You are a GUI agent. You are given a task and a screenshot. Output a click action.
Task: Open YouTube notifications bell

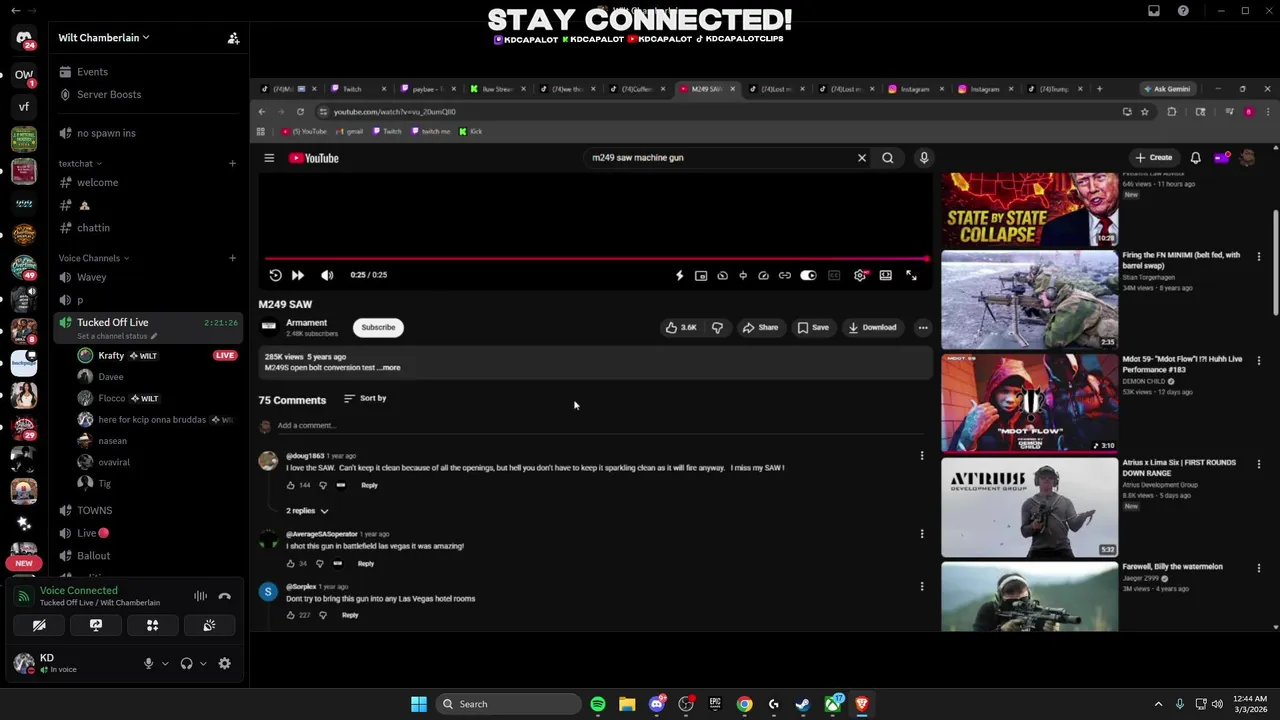(x=1195, y=158)
